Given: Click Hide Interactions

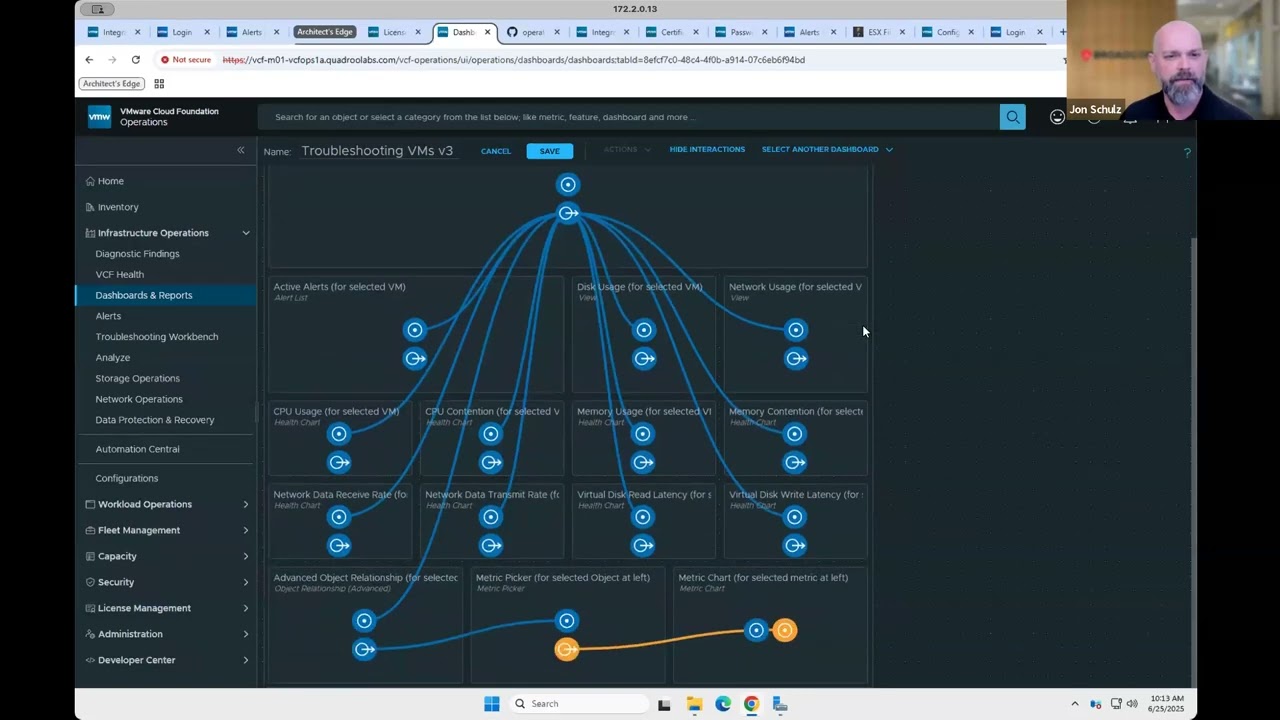Looking at the screenshot, I should pyautogui.click(x=707, y=149).
